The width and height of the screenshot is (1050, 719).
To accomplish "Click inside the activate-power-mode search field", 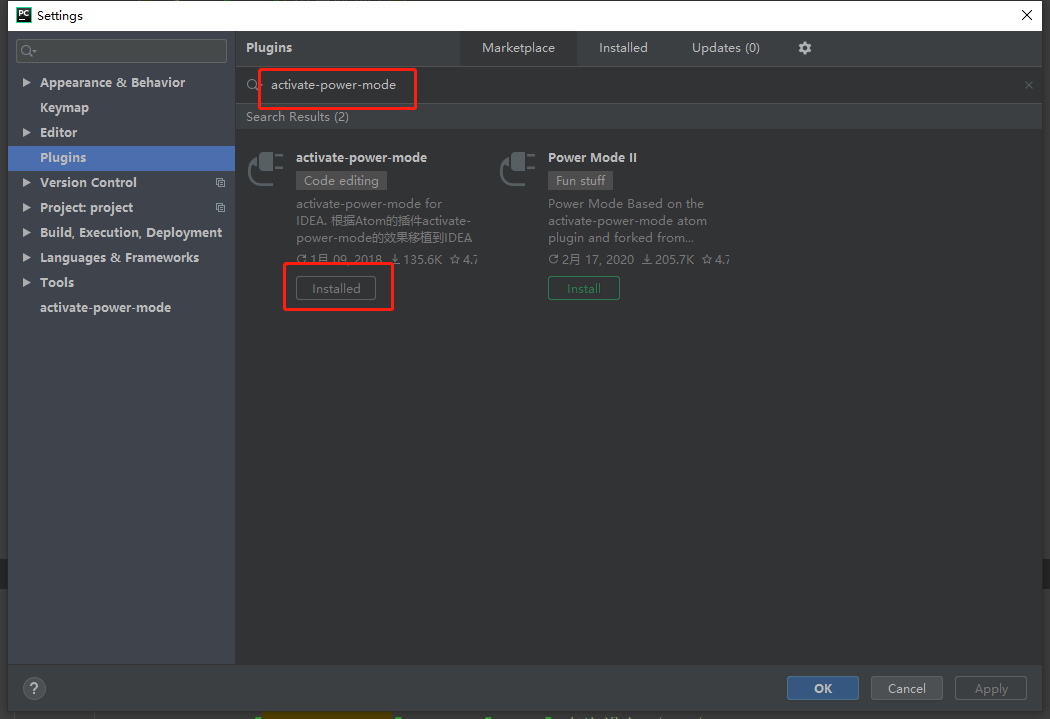I will tap(337, 85).
